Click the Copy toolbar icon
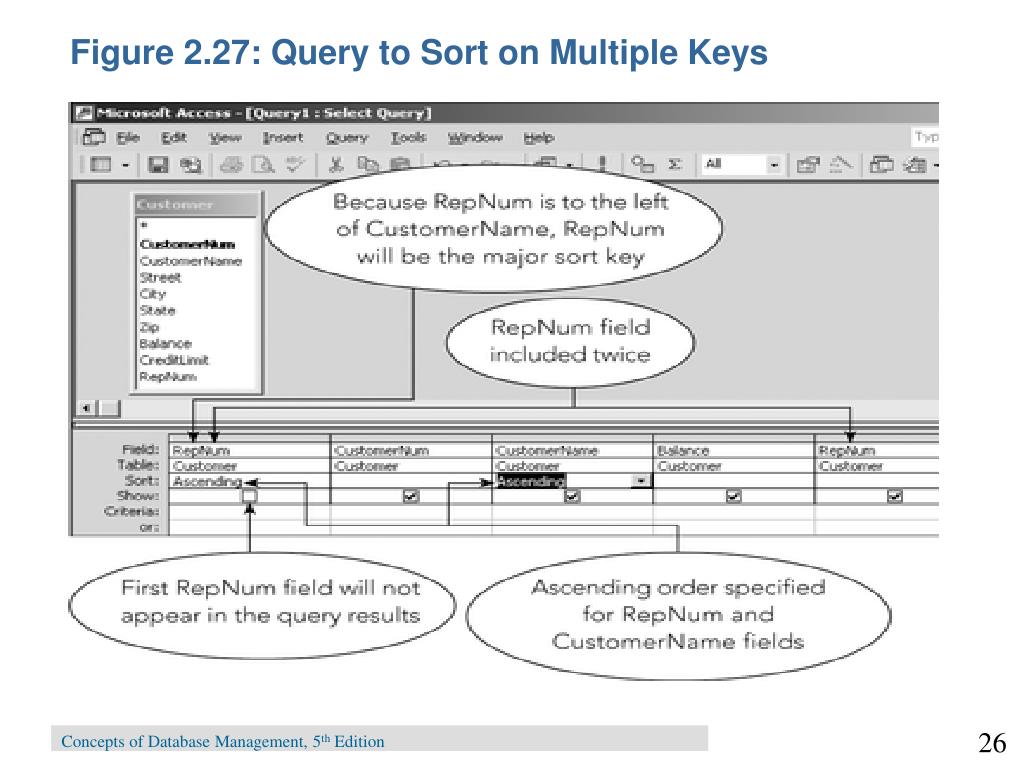Image resolution: width=1024 pixels, height=768 pixels. [x=368, y=165]
